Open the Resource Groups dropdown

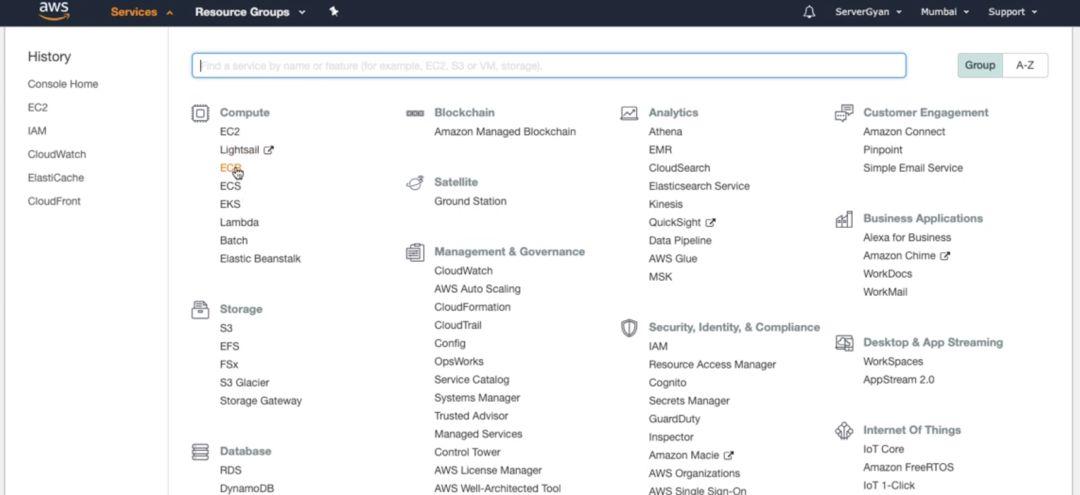point(250,12)
